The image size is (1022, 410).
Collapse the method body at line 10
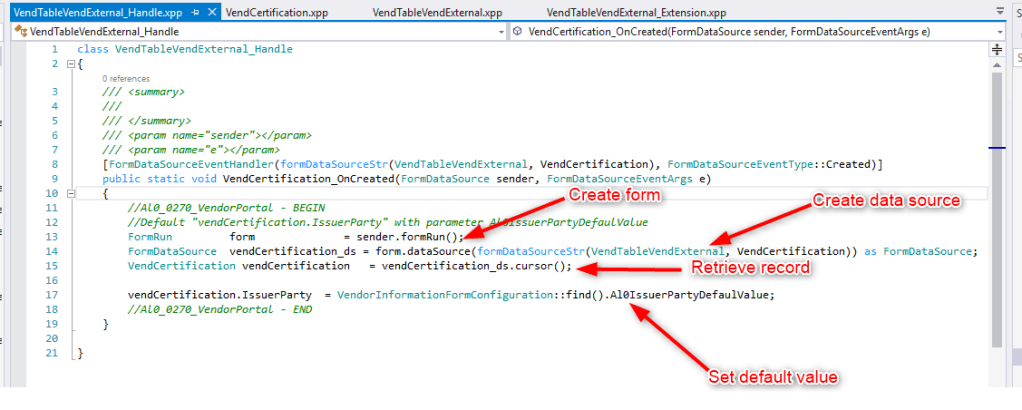click(69, 194)
